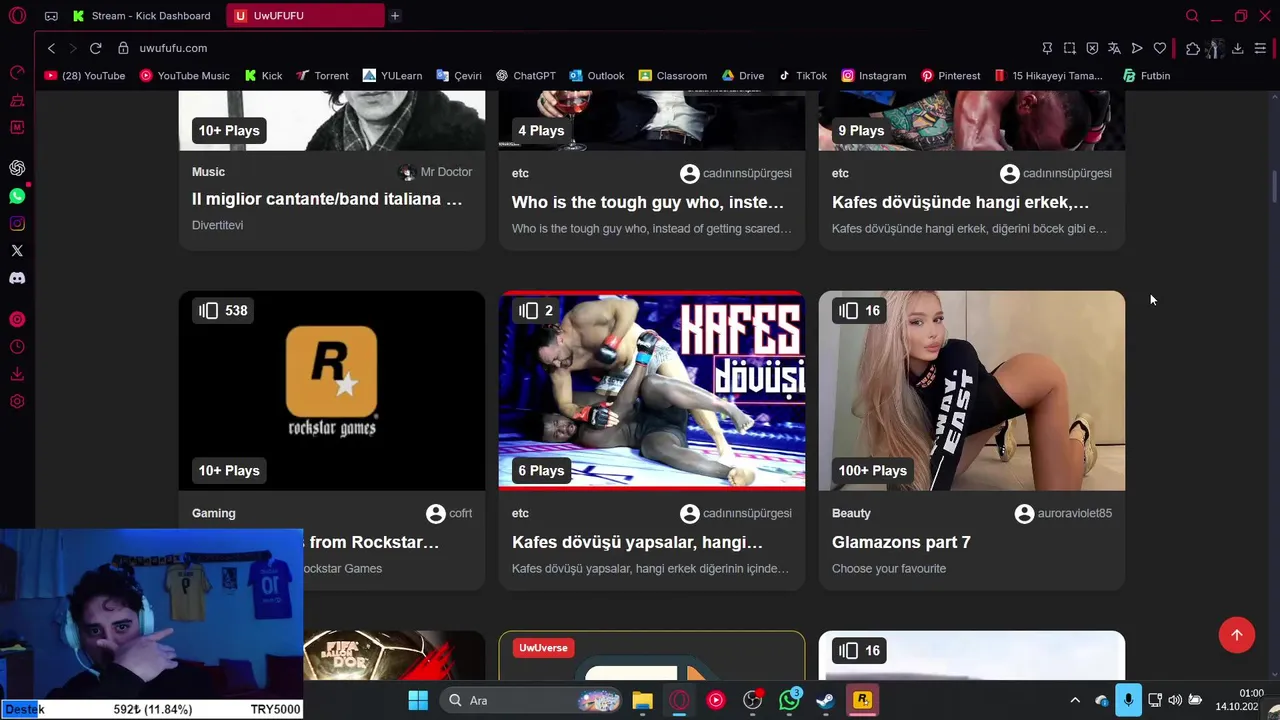The image size is (1280, 720).
Task: Open the auroraviolet85 author profile
Action: tap(1063, 513)
